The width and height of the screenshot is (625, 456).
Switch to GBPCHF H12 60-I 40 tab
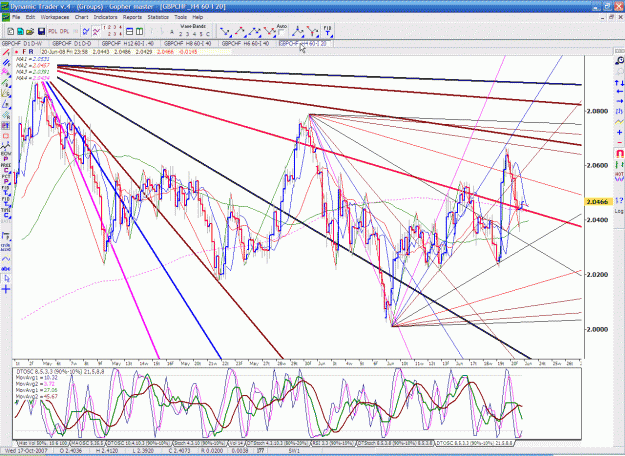[128, 43]
